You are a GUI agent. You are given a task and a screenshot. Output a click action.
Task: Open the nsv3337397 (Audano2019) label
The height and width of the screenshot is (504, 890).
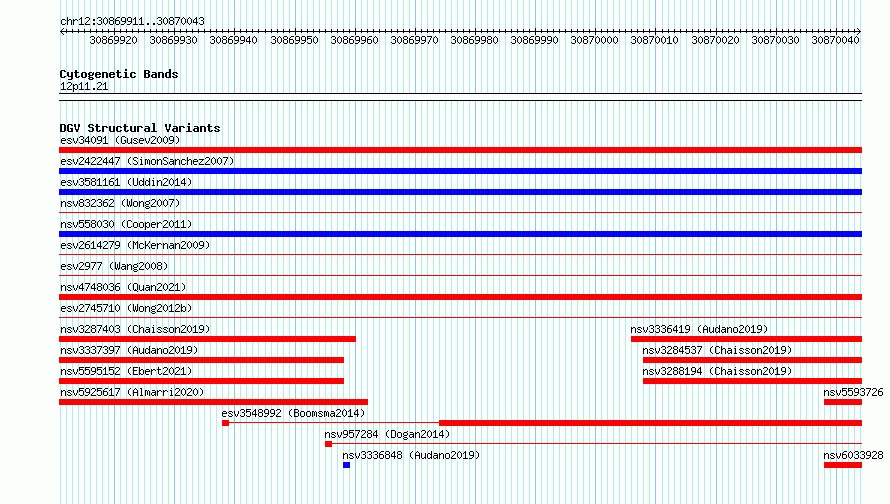(129, 350)
